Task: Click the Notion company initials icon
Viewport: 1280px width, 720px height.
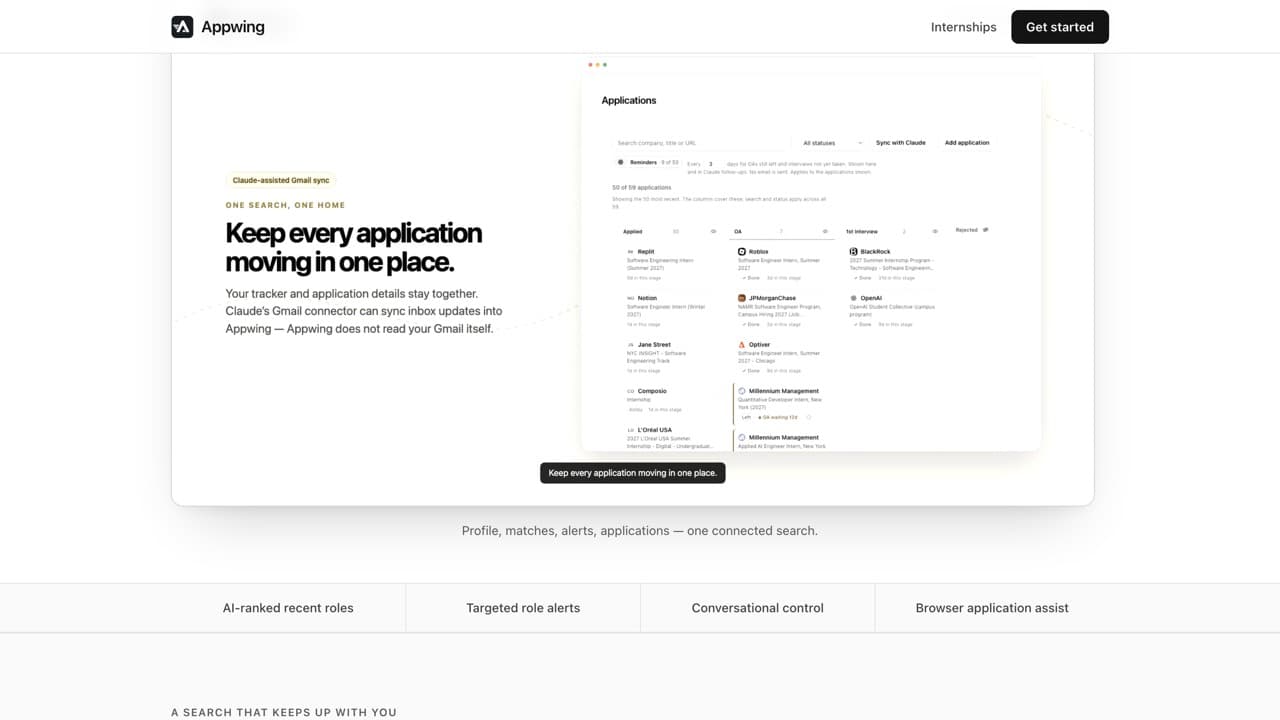Action: click(x=630, y=298)
